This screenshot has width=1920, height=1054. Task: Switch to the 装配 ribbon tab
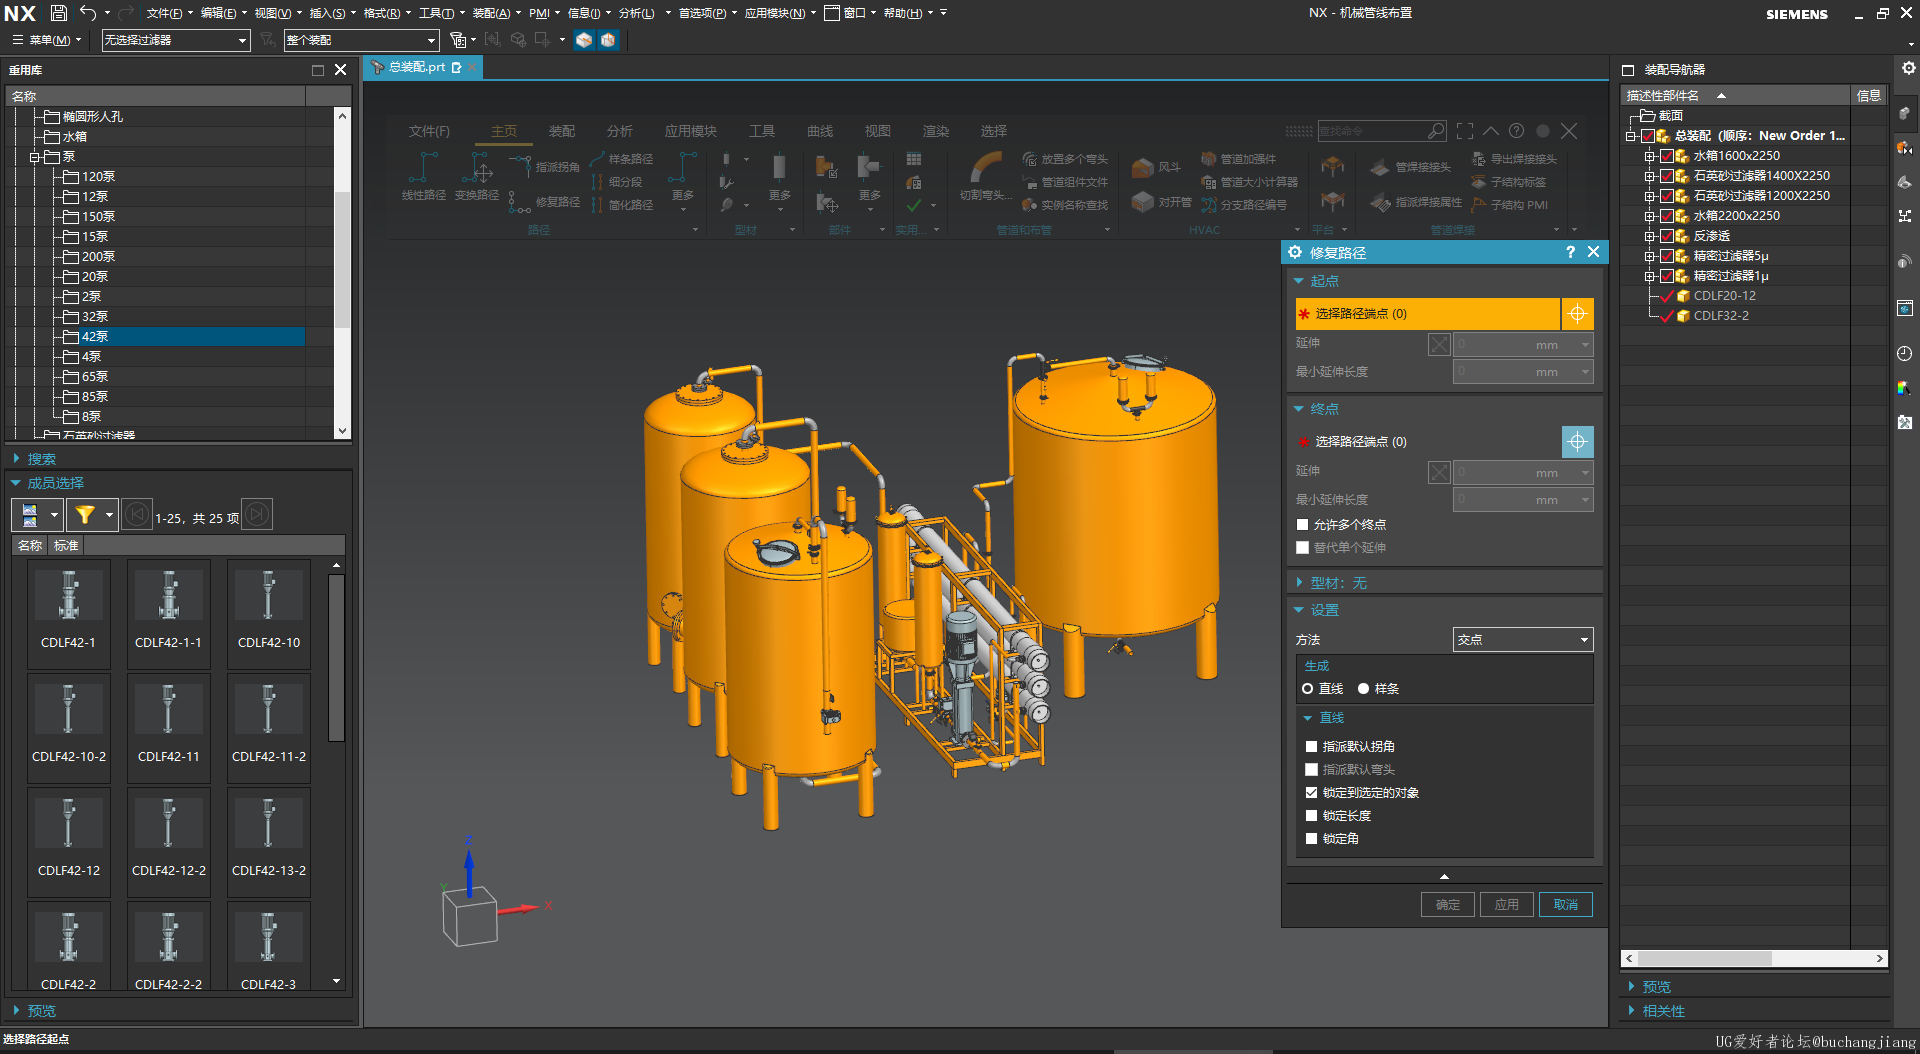click(x=562, y=131)
